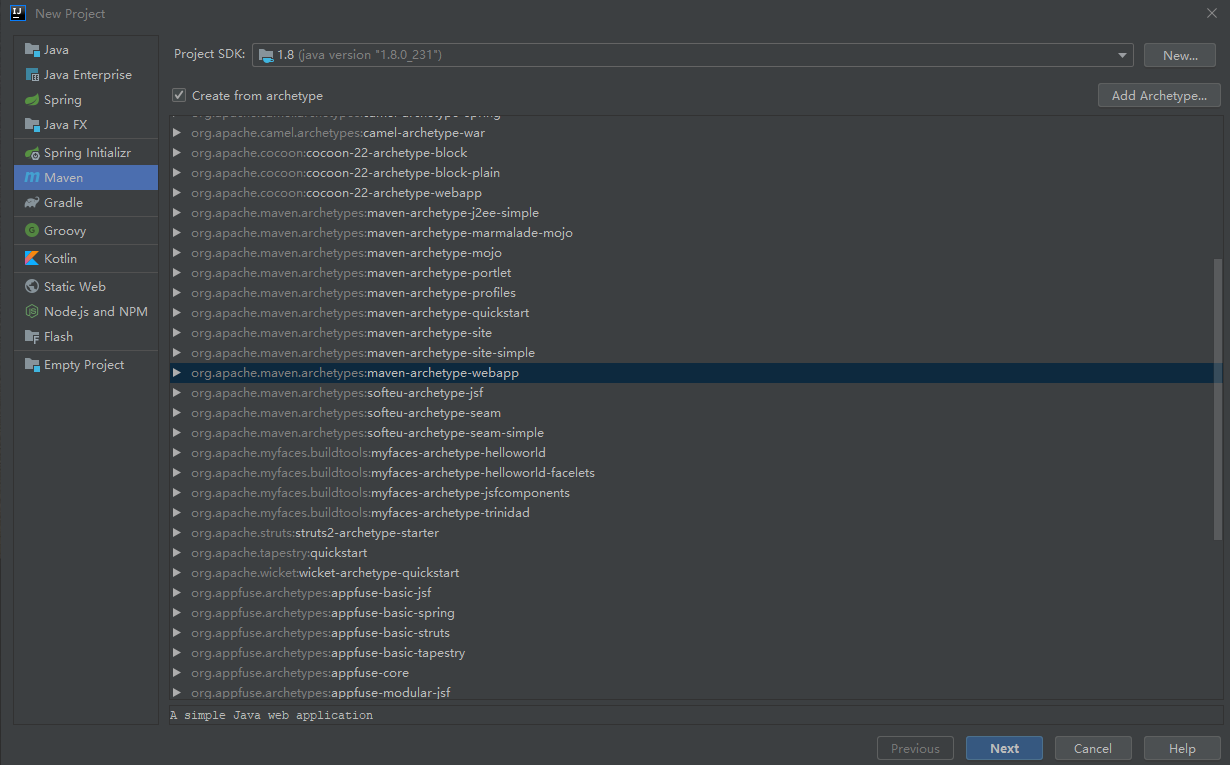Click the Kotlin 'K' icon
The width and height of the screenshot is (1230, 765).
(32, 259)
